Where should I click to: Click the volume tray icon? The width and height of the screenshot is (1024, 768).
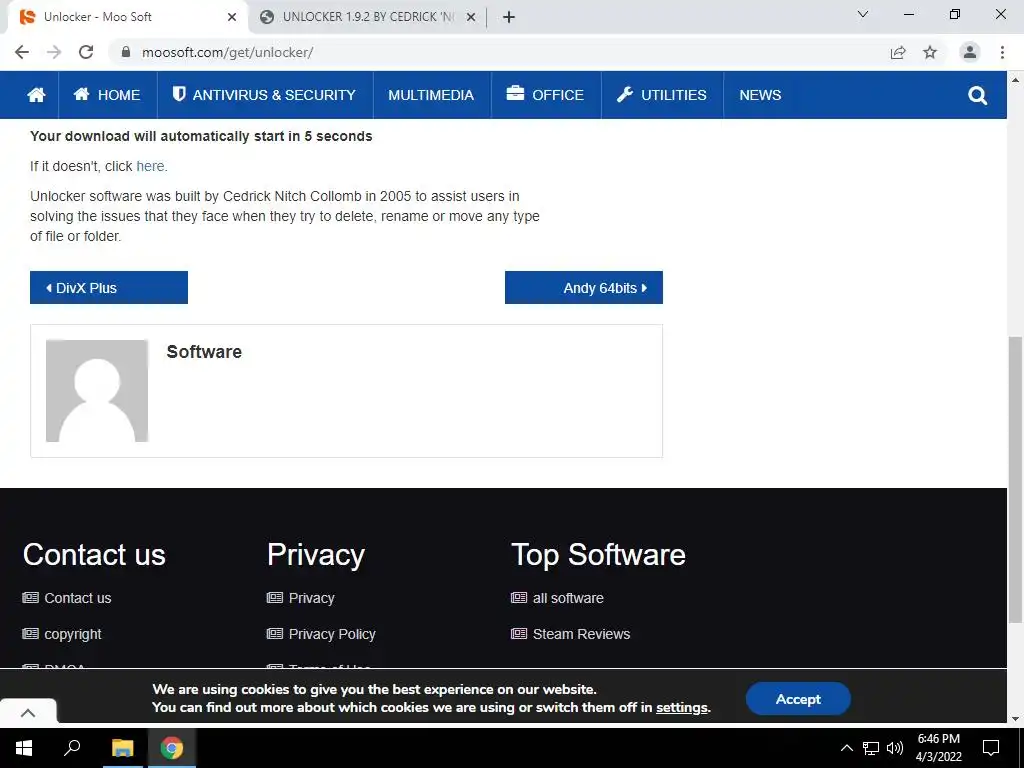[895, 748]
